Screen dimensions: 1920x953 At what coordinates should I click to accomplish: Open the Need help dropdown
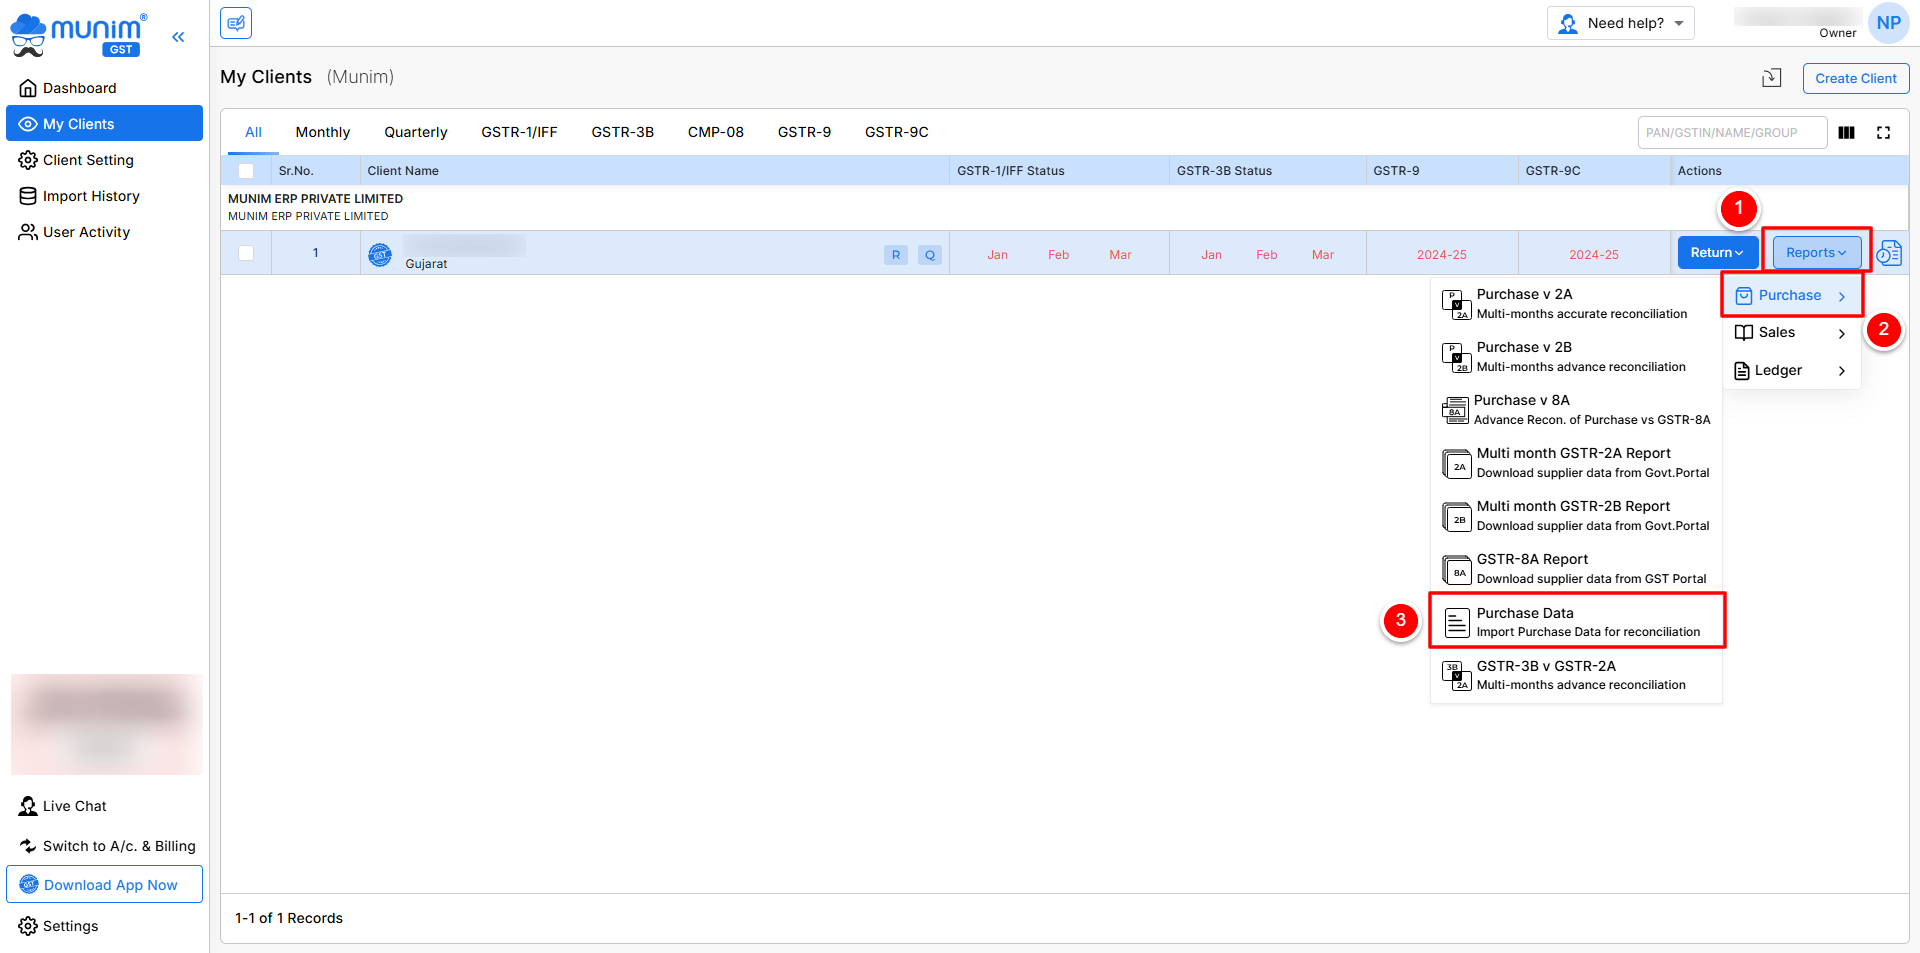(1620, 23)
